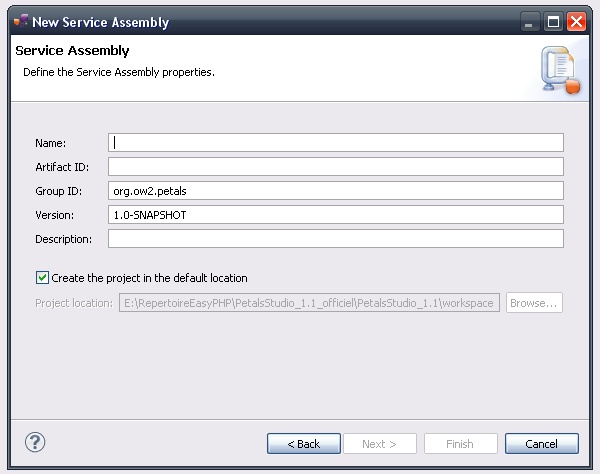The height and width of the screenshot is (474, 600).
Task: Click the Project location path field
Action: tap(308, 303)
